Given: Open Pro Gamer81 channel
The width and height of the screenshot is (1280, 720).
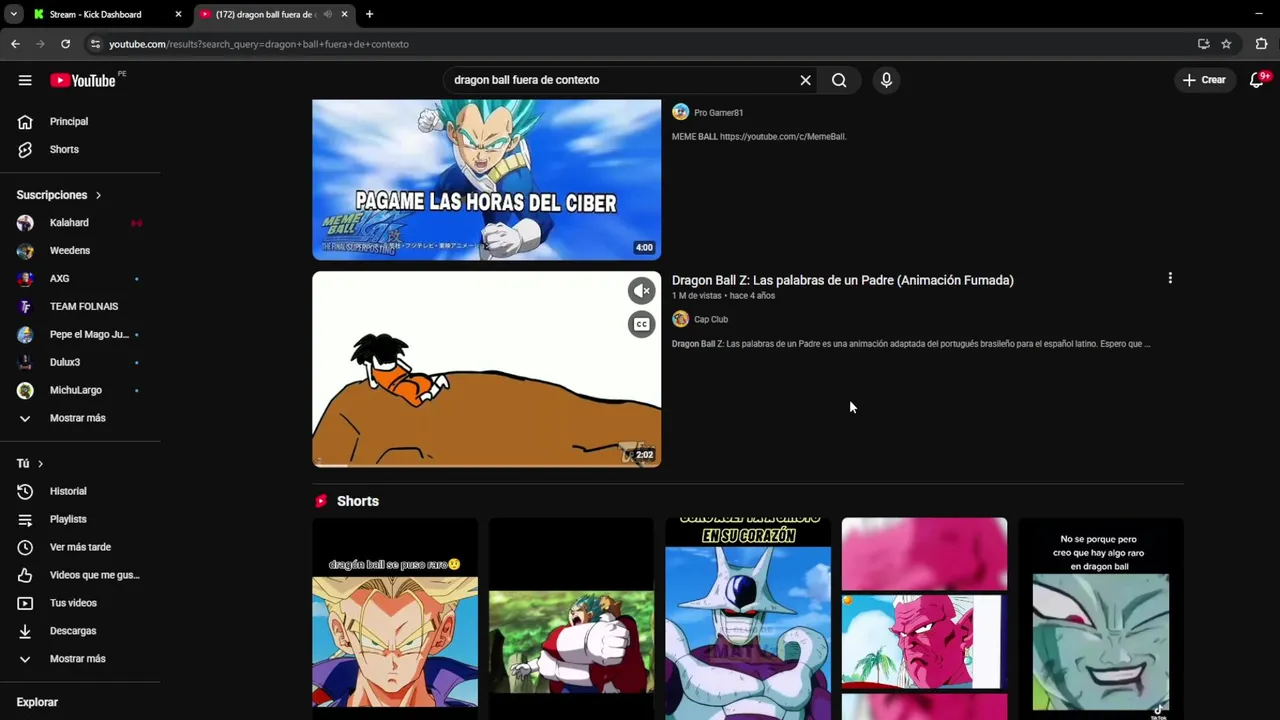Looking at the screenshot, I should pos(718,113).
